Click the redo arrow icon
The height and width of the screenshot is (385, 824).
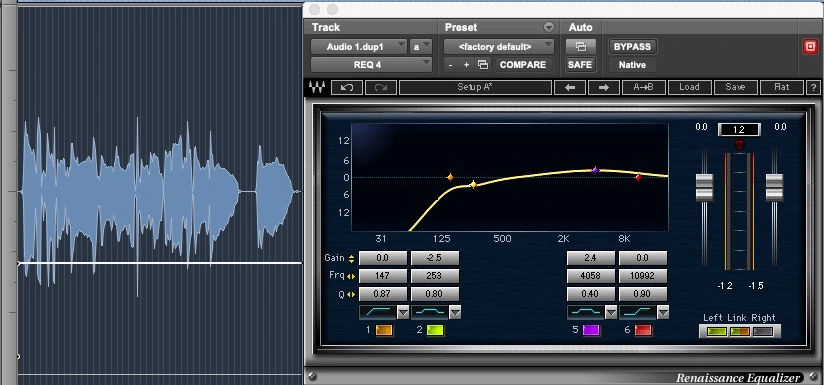(x=381, y=87)
